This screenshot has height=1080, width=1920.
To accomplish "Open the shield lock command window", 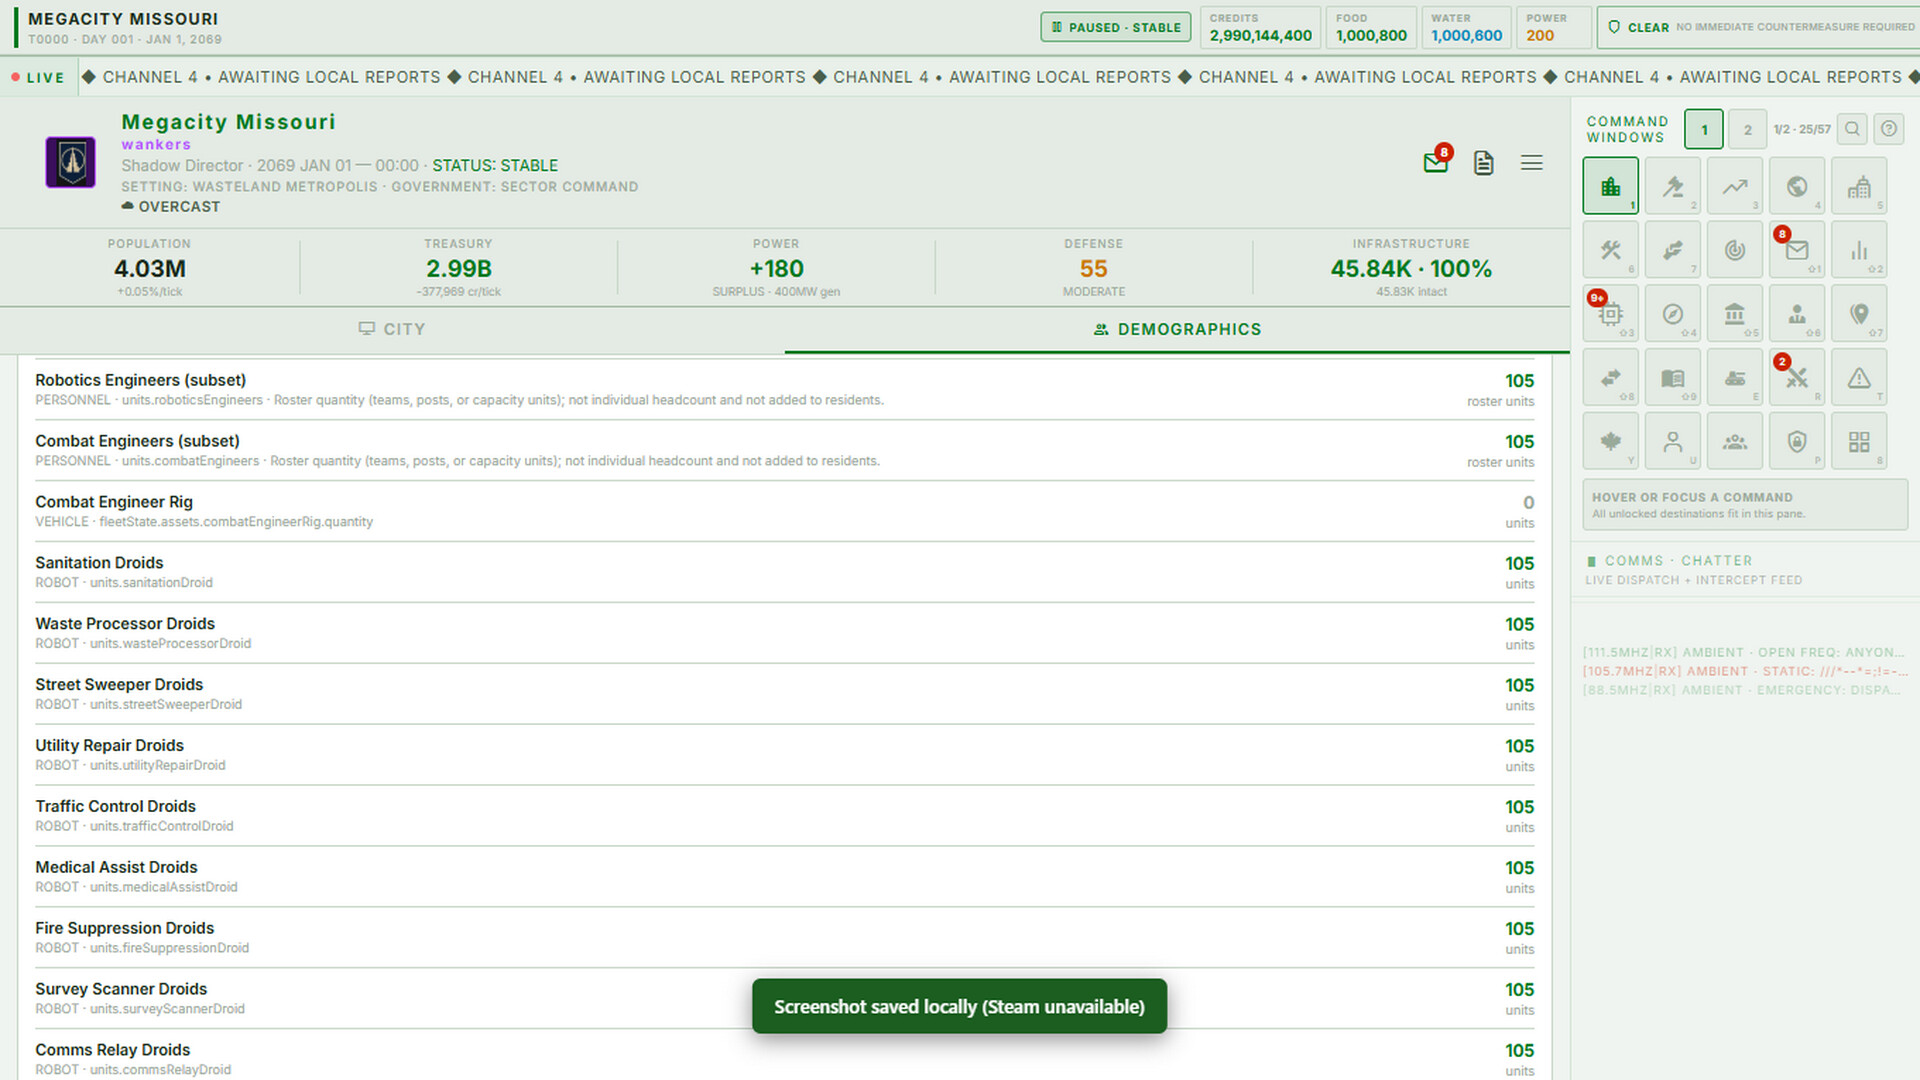I will [x=1796, y=442].
